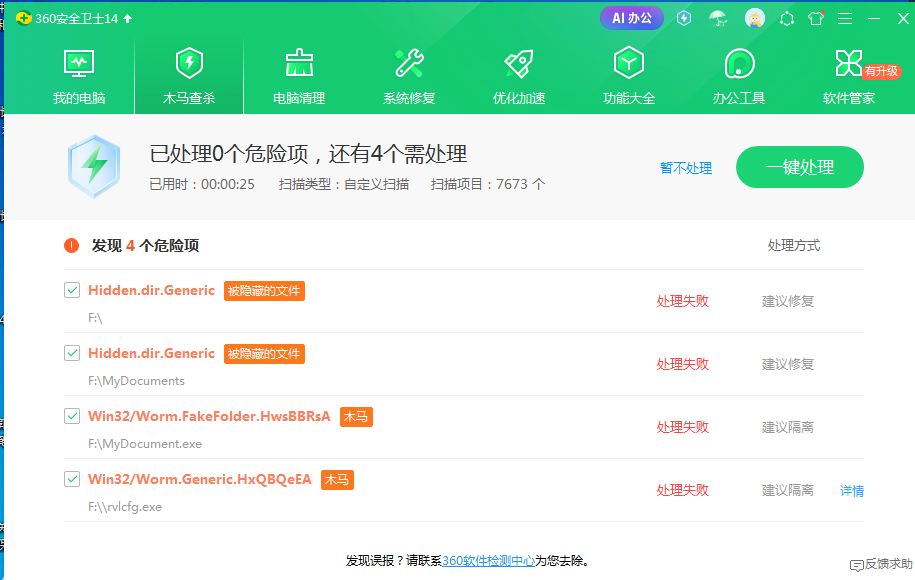This screenshot has height=580, width=915.
Task: Click 建议修复 for F:\MyDocuments item
Action: (788, 364)
